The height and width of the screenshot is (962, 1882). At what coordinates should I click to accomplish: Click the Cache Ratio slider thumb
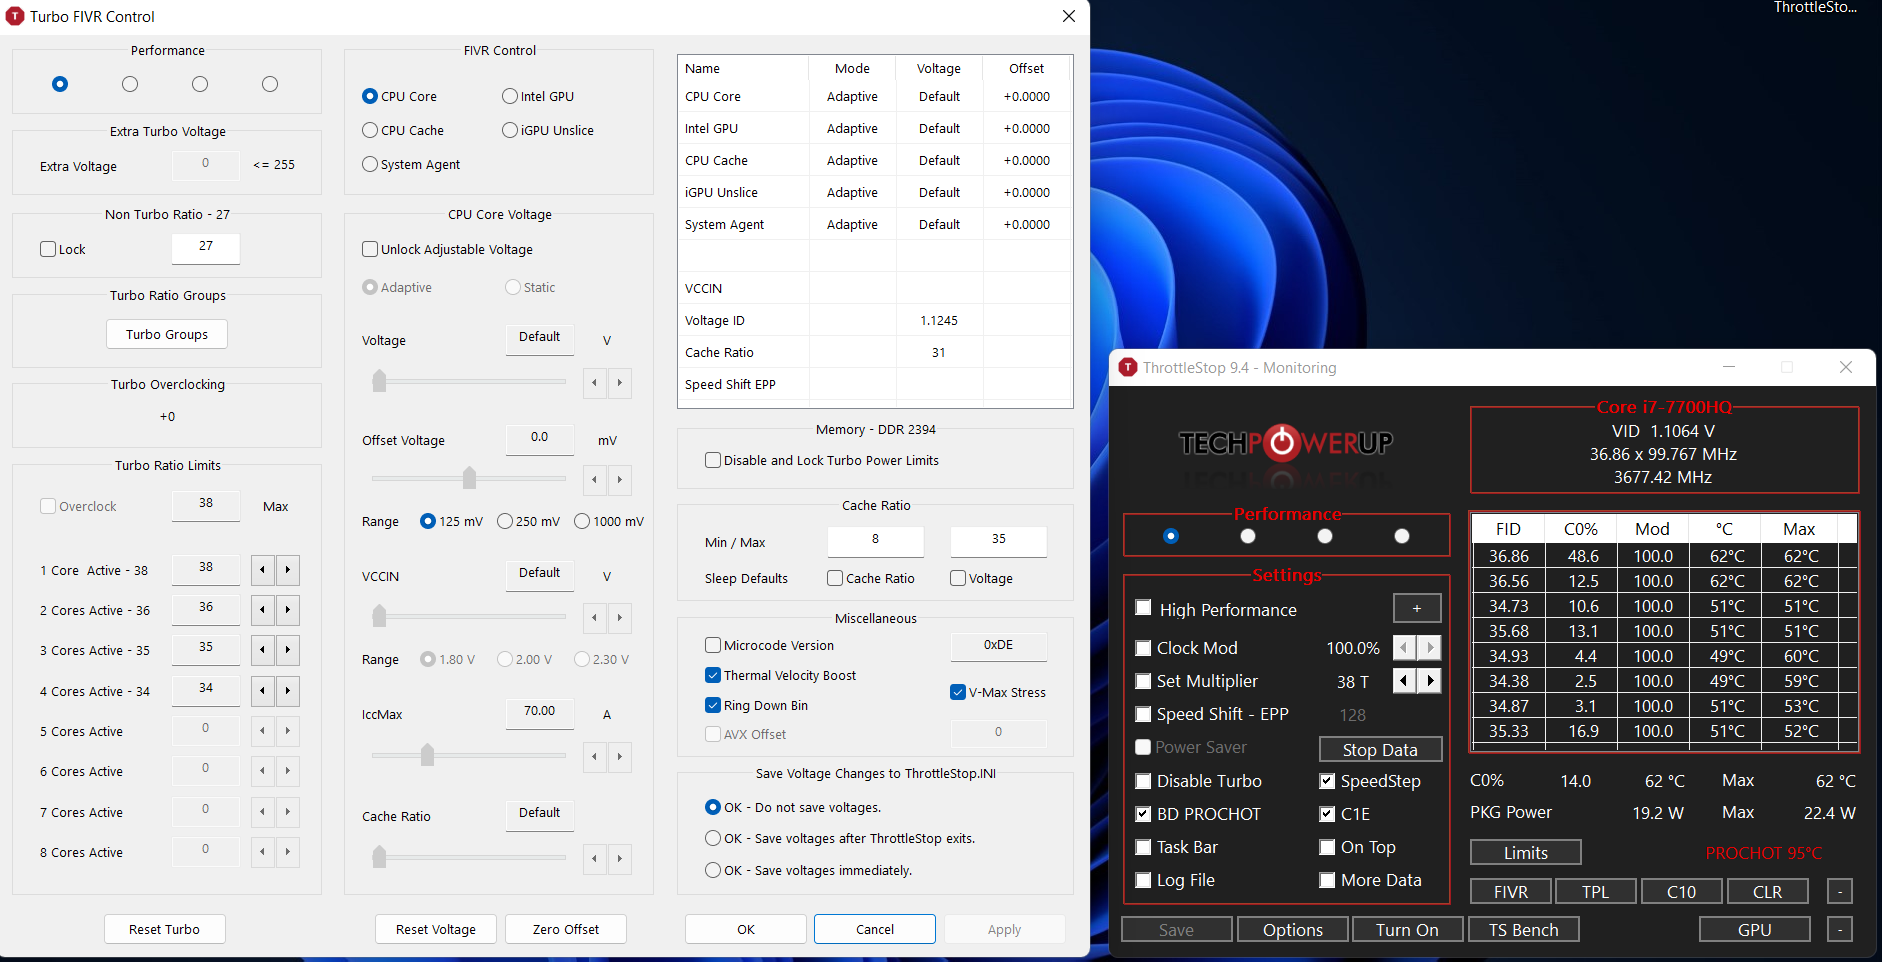(379, 857)
